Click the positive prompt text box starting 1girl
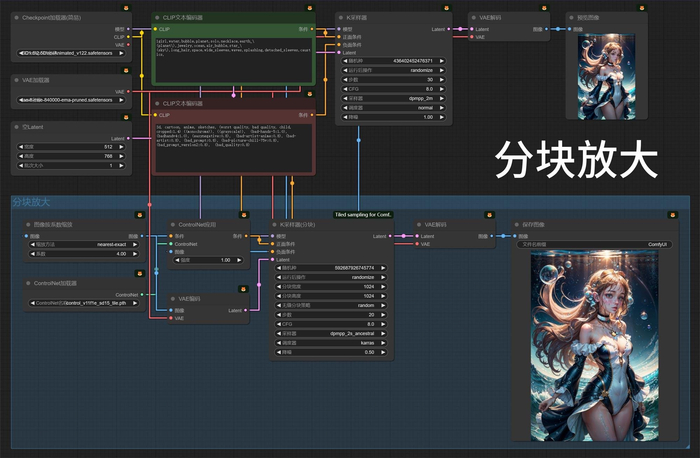The image size is (700, 458). 233,60
